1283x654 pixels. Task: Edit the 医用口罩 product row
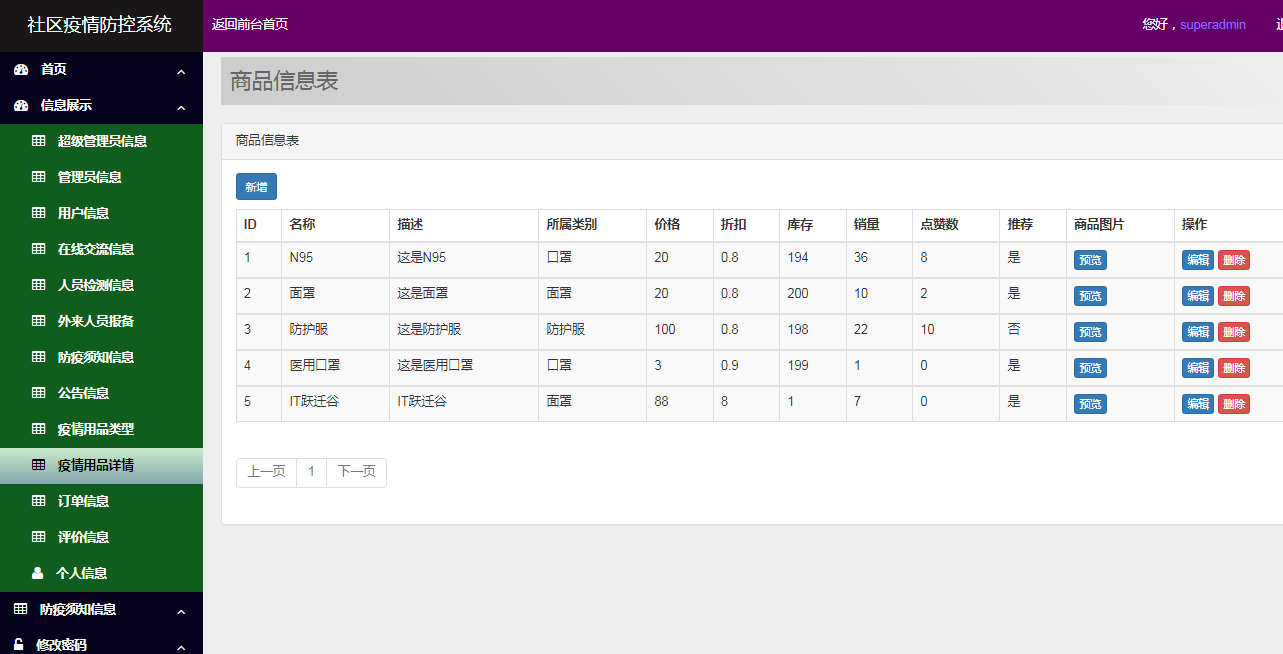click(x=1198, y=368)
